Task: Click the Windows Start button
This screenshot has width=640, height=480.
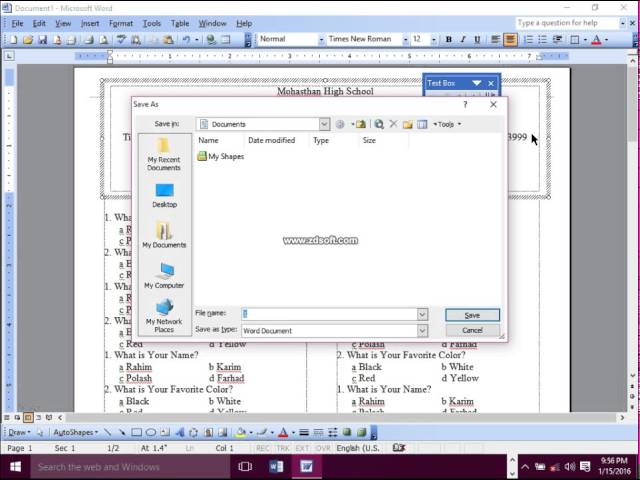Action: [x=16, y=467]
